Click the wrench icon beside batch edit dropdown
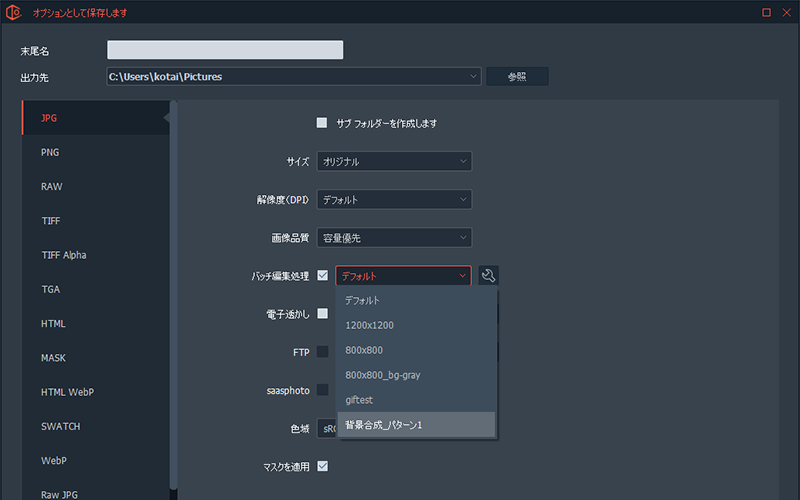This screenshot has width=800, height=500. [488, 276]
